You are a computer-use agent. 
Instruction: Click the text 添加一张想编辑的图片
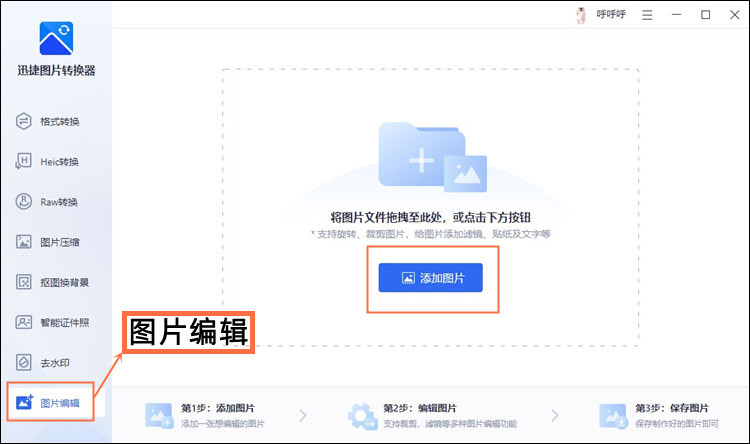[x=222, y=424]
